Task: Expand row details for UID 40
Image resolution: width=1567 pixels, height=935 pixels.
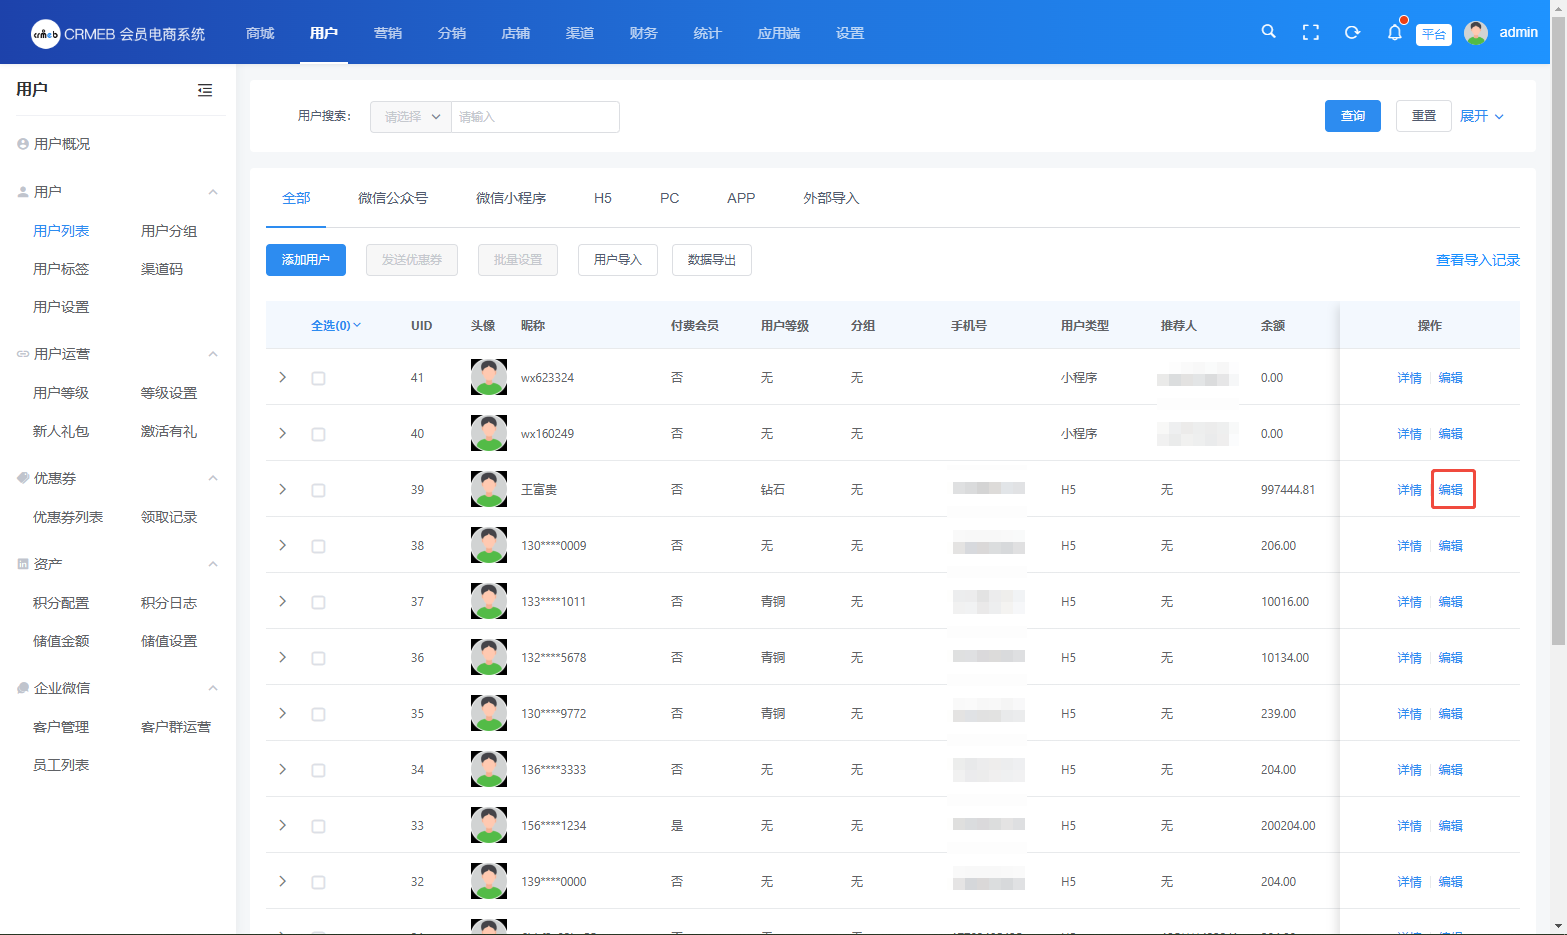Action: click(x=282, y=433)
